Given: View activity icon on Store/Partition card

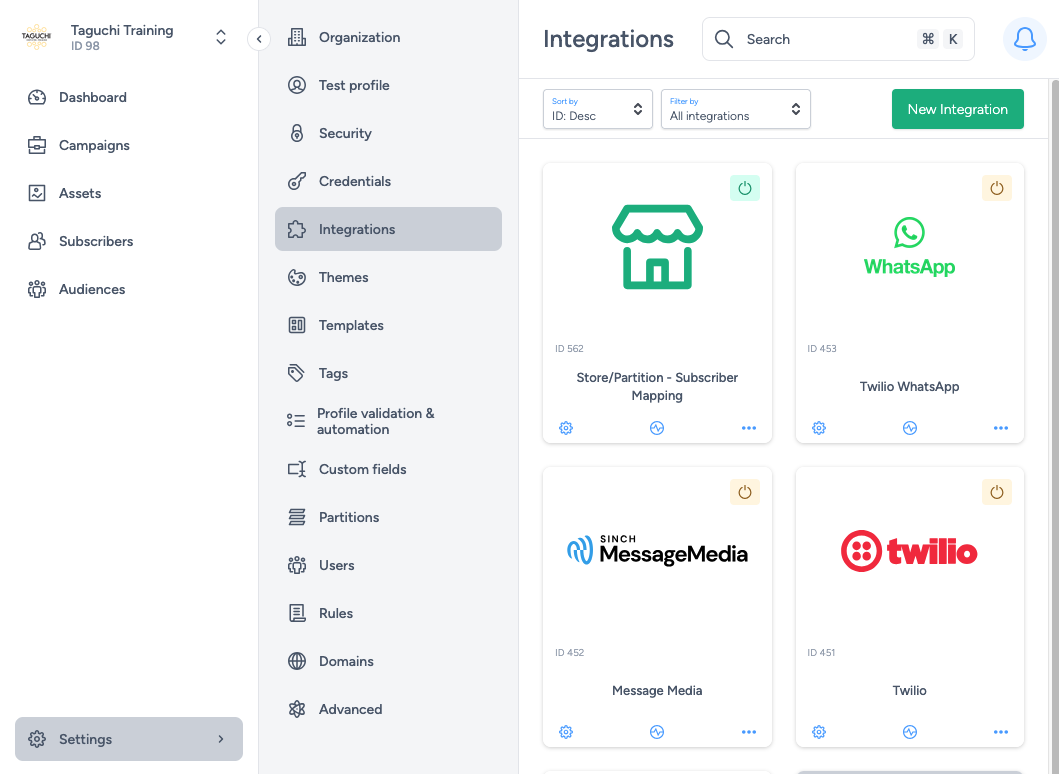Looking at the screenshot, I should [x=656, y=428].
